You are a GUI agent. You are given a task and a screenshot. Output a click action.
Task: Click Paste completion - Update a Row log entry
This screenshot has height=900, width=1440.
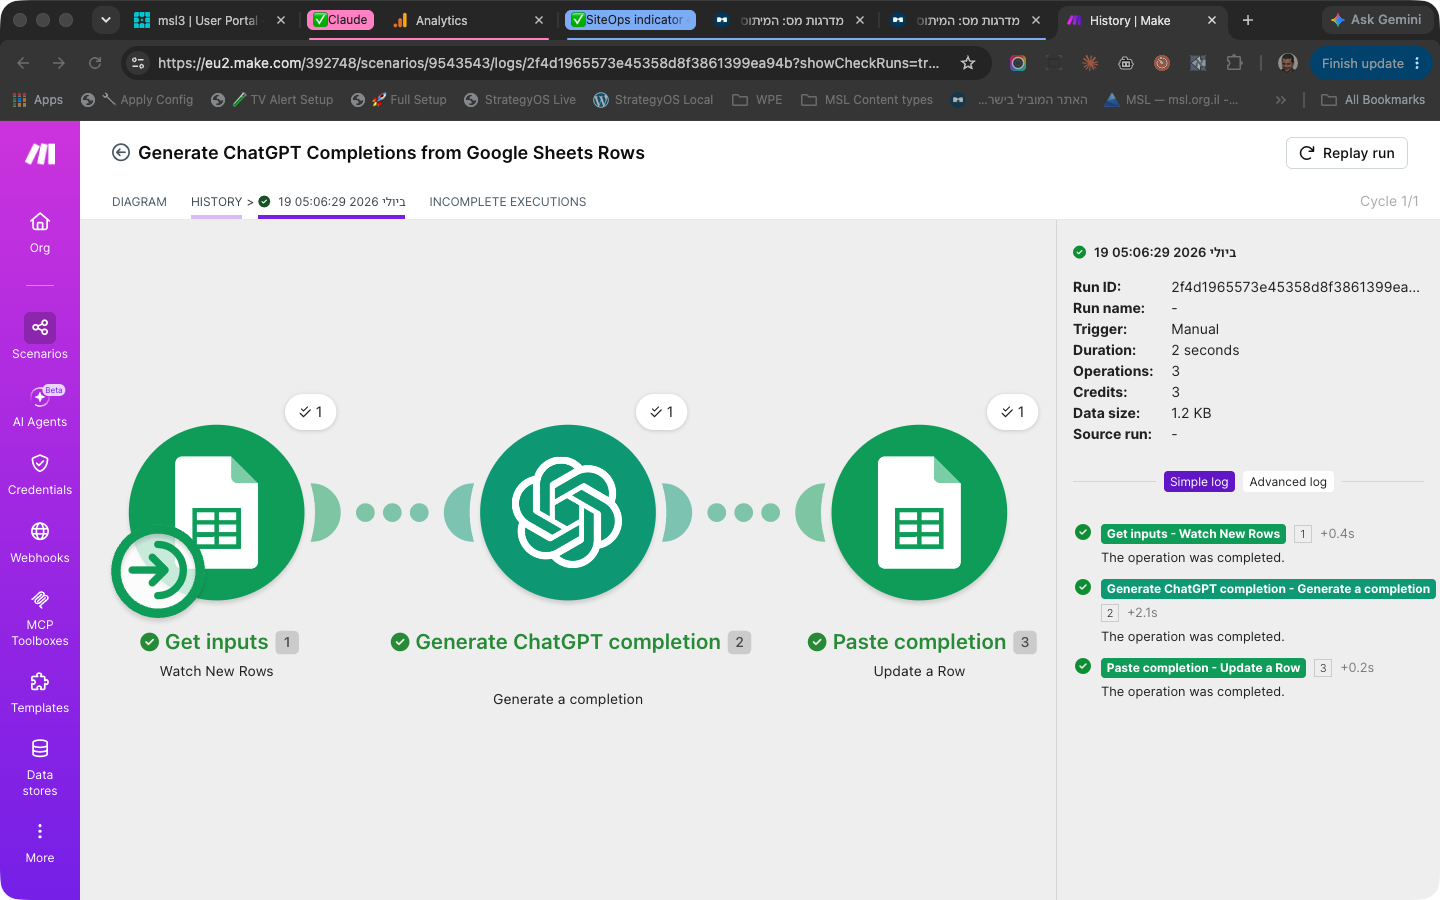click(x=1203, y=668)
